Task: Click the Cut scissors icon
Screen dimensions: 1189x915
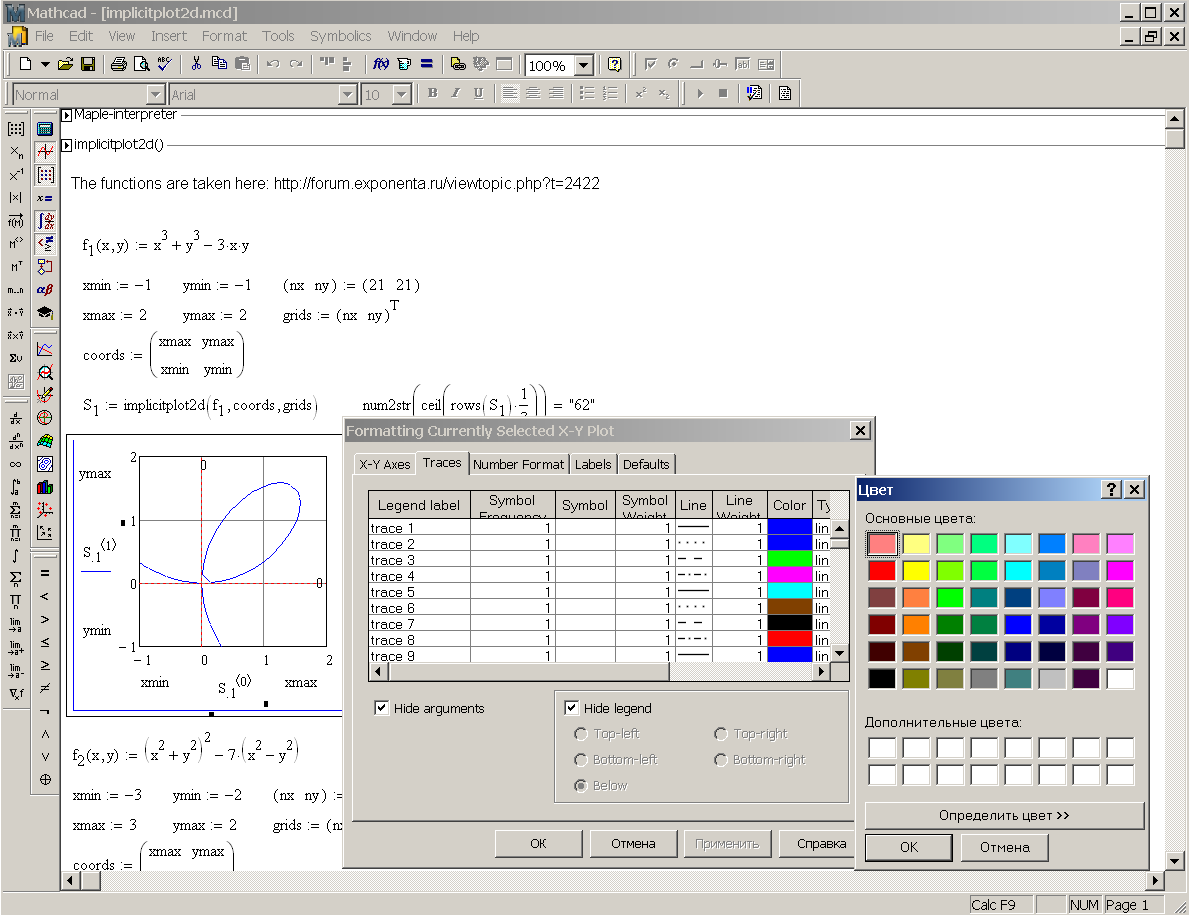Action: point(196,64)
